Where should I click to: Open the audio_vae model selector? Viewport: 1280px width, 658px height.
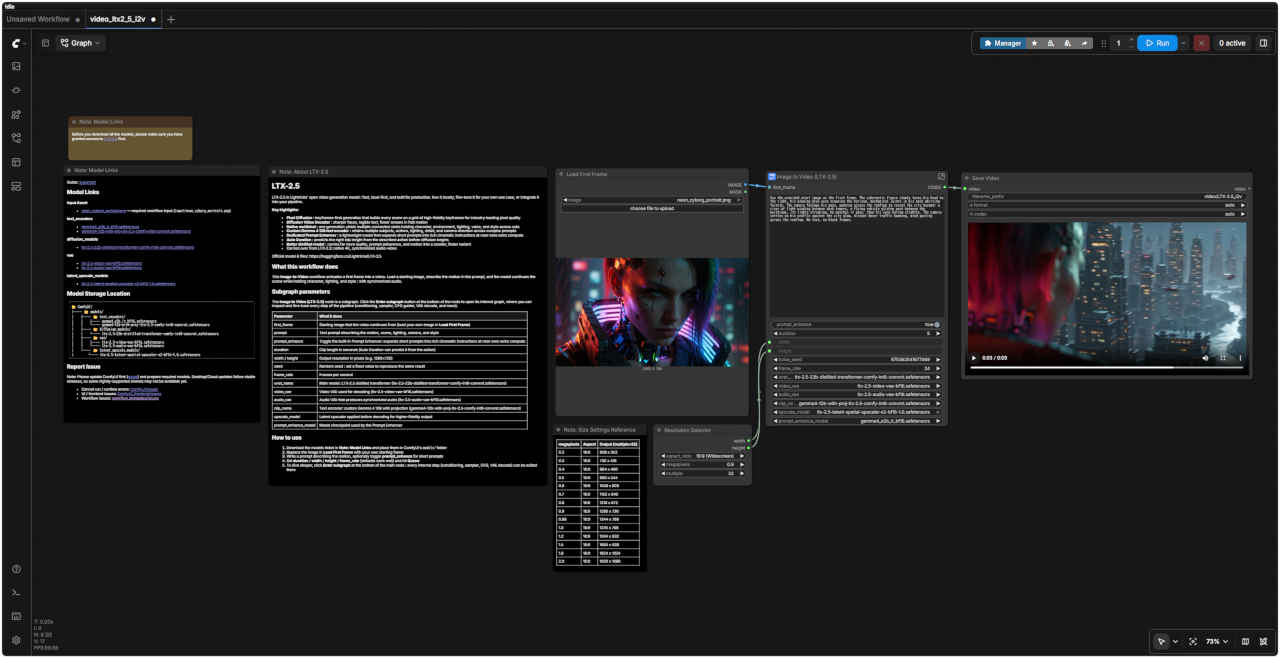[x=857, y=394]
